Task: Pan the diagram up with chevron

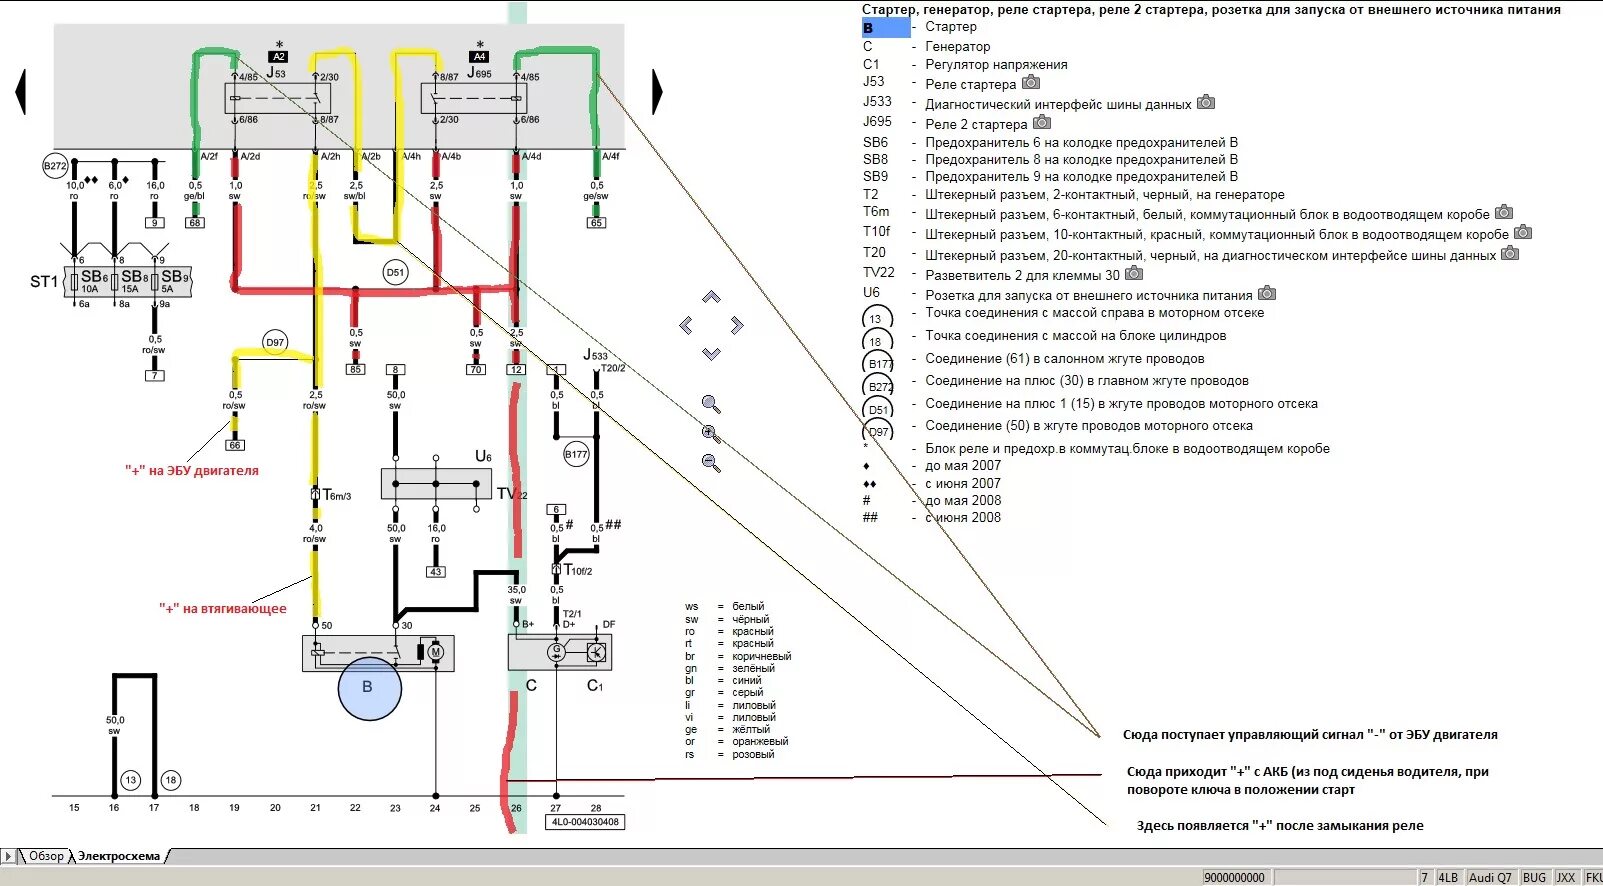Action: [711, 297]
